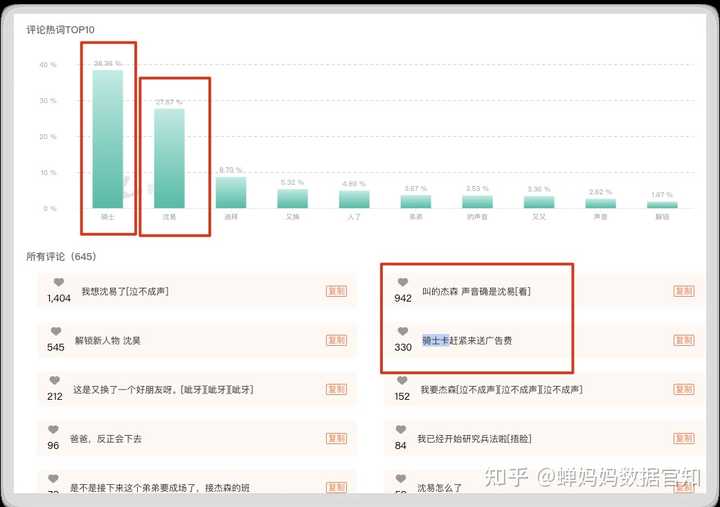
Task: Click heart beside 这是又换了一个好朋友呀 comment
Action: (x=55, y=380)
